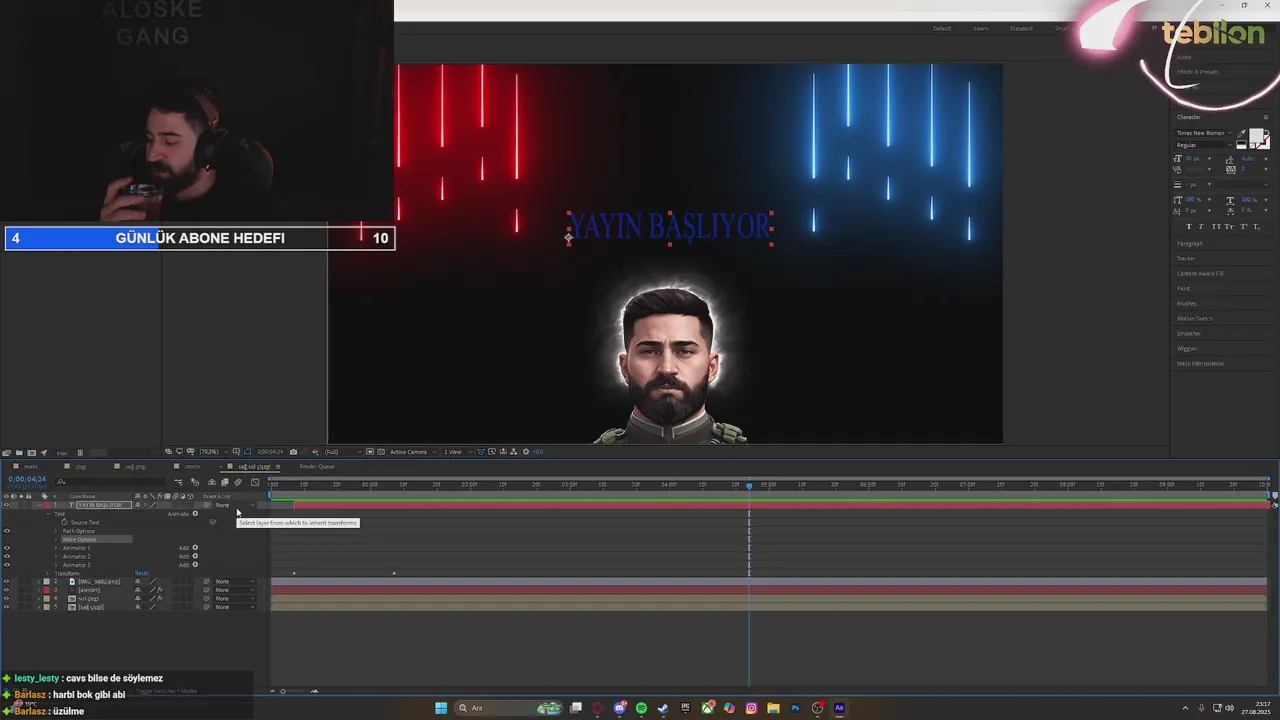Image resolution: width=1280 pixels, height=720 pixels.
Task: Collapse the YAYIN BAŞLIYOR layer properties
Action: (x=38, y=505)
